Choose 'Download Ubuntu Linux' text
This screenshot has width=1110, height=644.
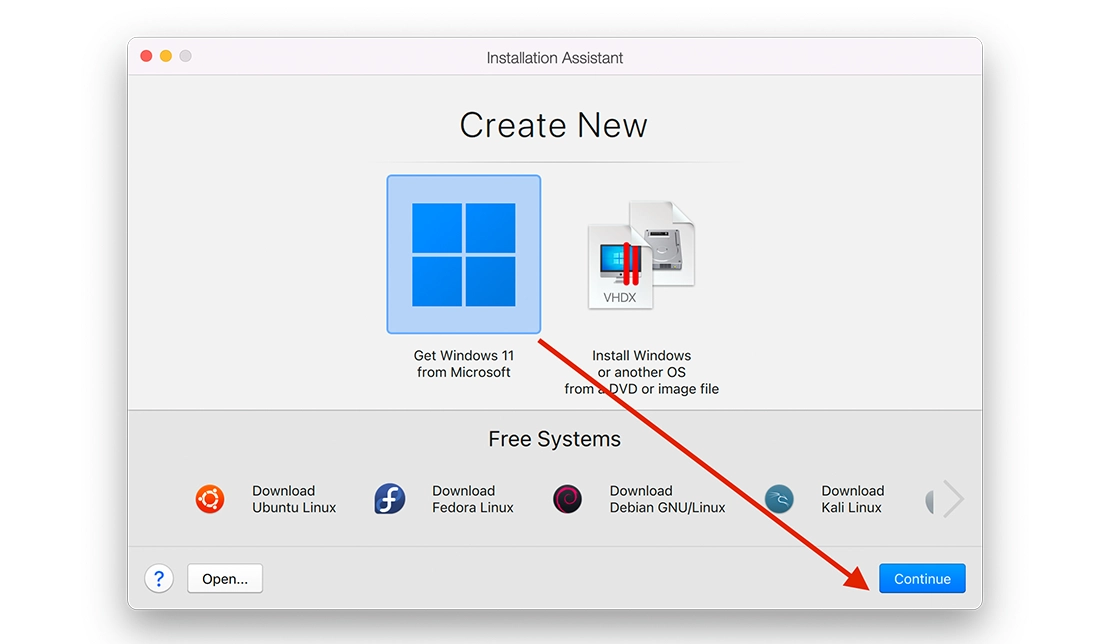(294, 499)
